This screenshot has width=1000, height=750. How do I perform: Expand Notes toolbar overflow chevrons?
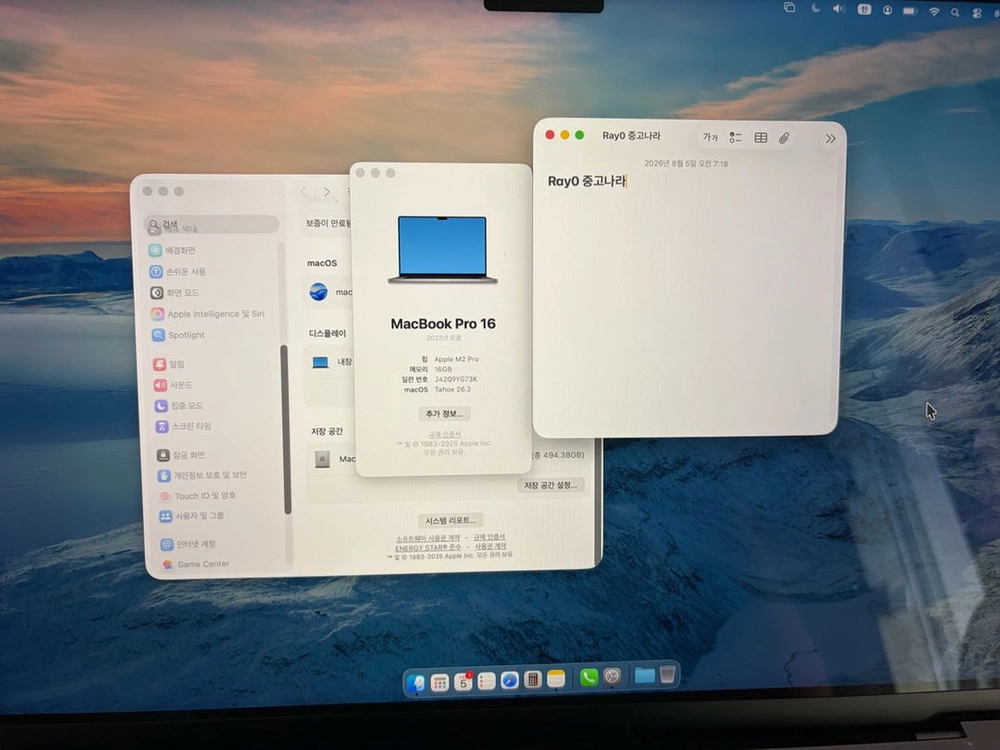[x=830, y=138]
